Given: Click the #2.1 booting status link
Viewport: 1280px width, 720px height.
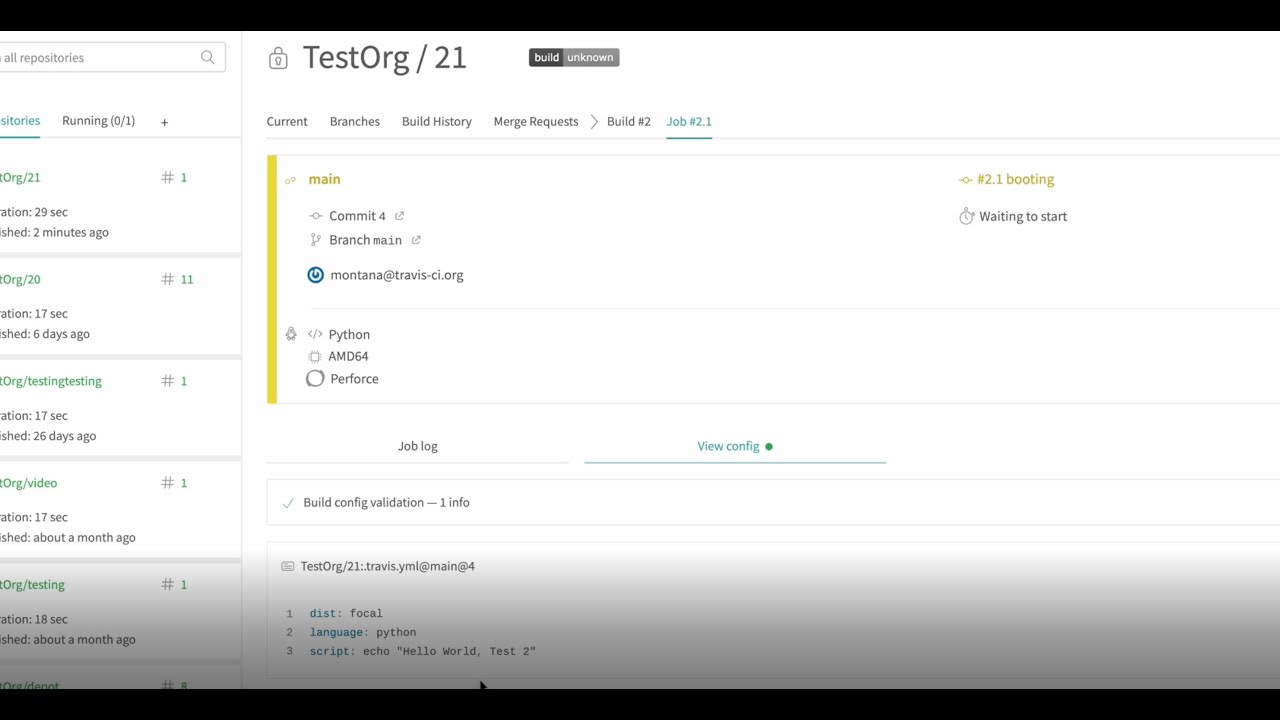Looking at the screenshot, I should click(x=1015, y=179).
